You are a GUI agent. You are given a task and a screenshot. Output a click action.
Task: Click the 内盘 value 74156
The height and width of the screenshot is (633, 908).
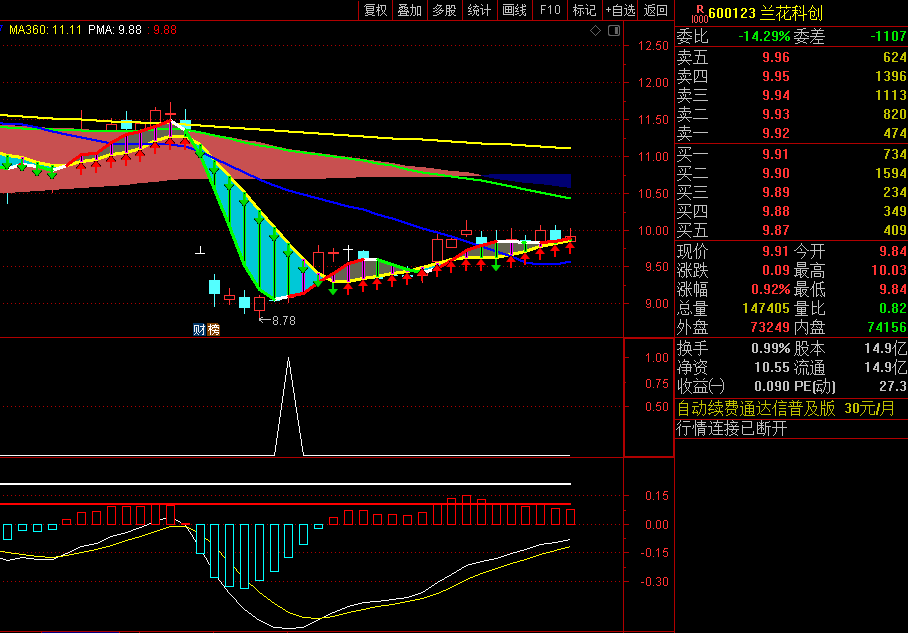(887, 327)
